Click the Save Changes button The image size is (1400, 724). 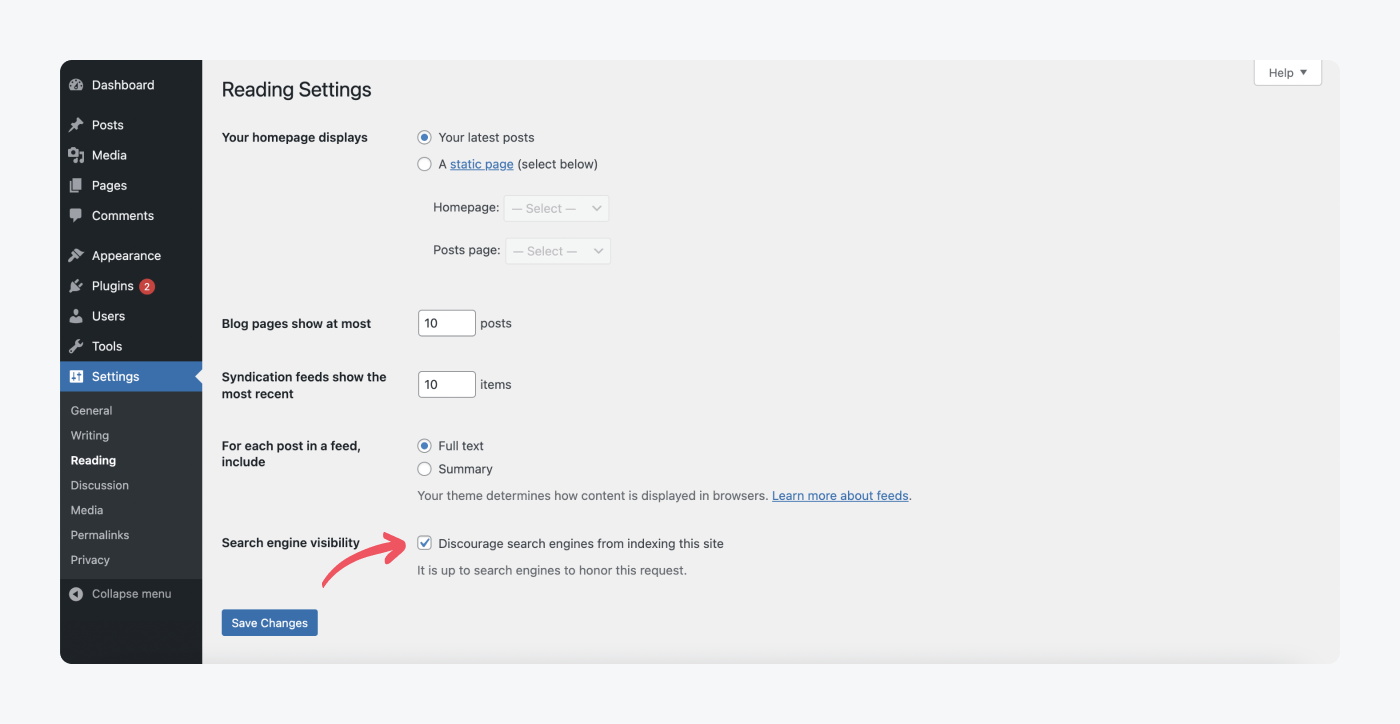point(269,622)
